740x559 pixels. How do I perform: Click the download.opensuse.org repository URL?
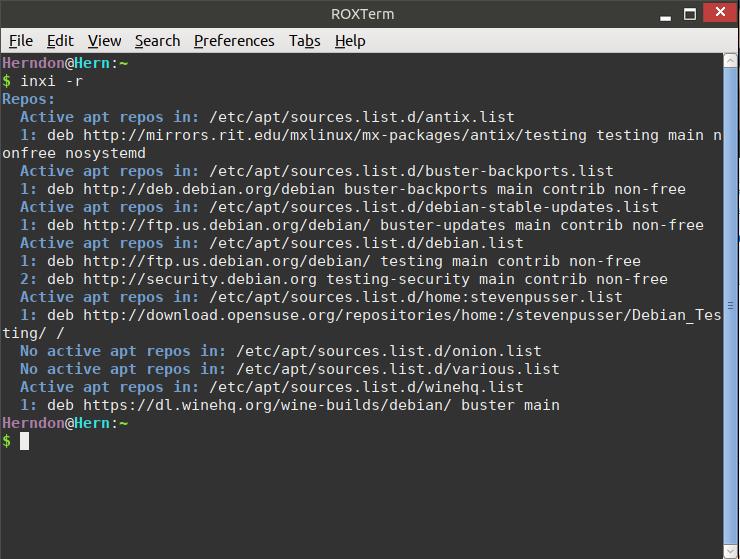402,315
